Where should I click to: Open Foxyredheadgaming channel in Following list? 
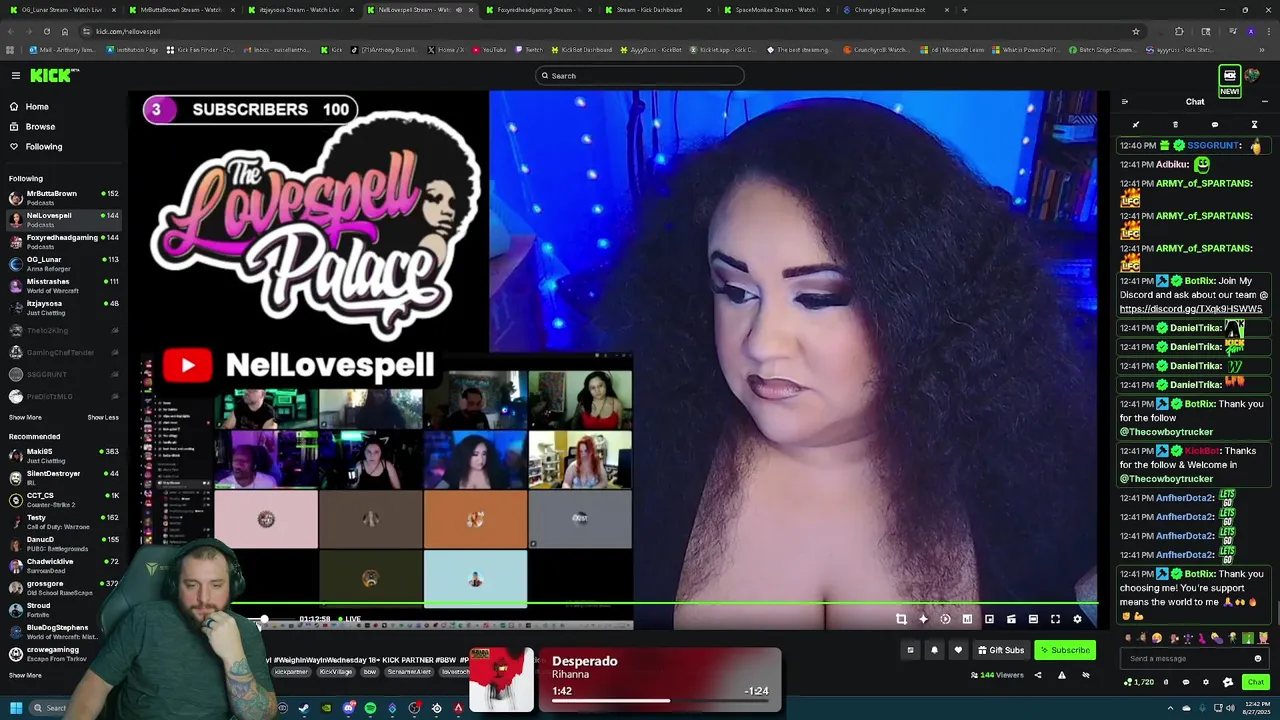coord(63,241)
